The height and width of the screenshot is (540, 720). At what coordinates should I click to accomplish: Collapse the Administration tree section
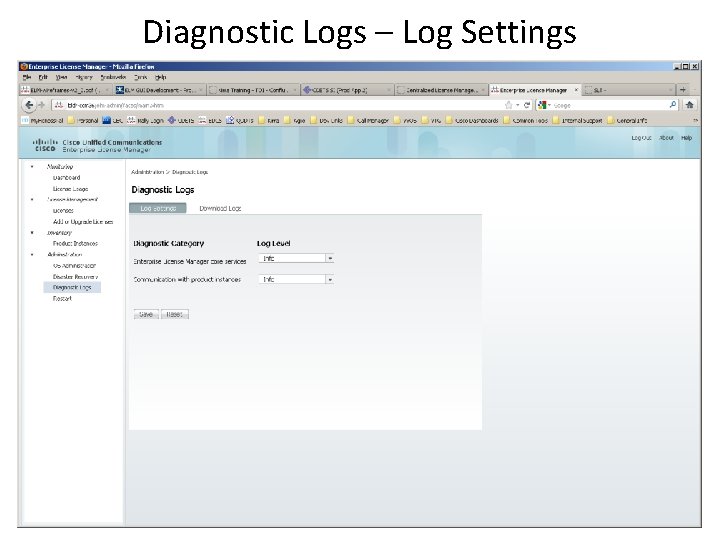click(32, 254)
